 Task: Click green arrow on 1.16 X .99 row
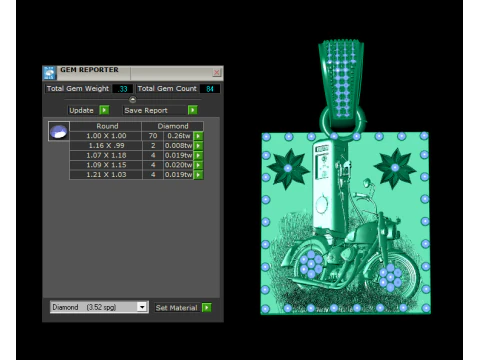[x=198, y=146]
